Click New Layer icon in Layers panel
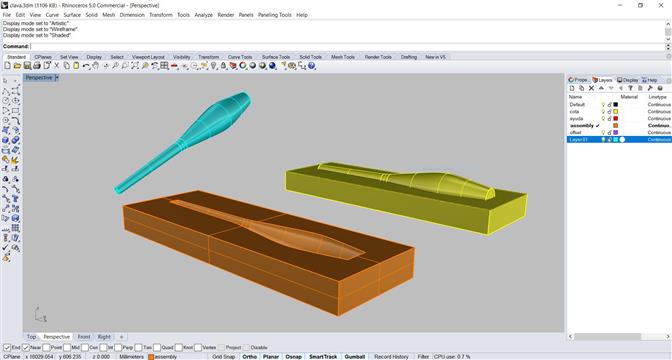 572,88
